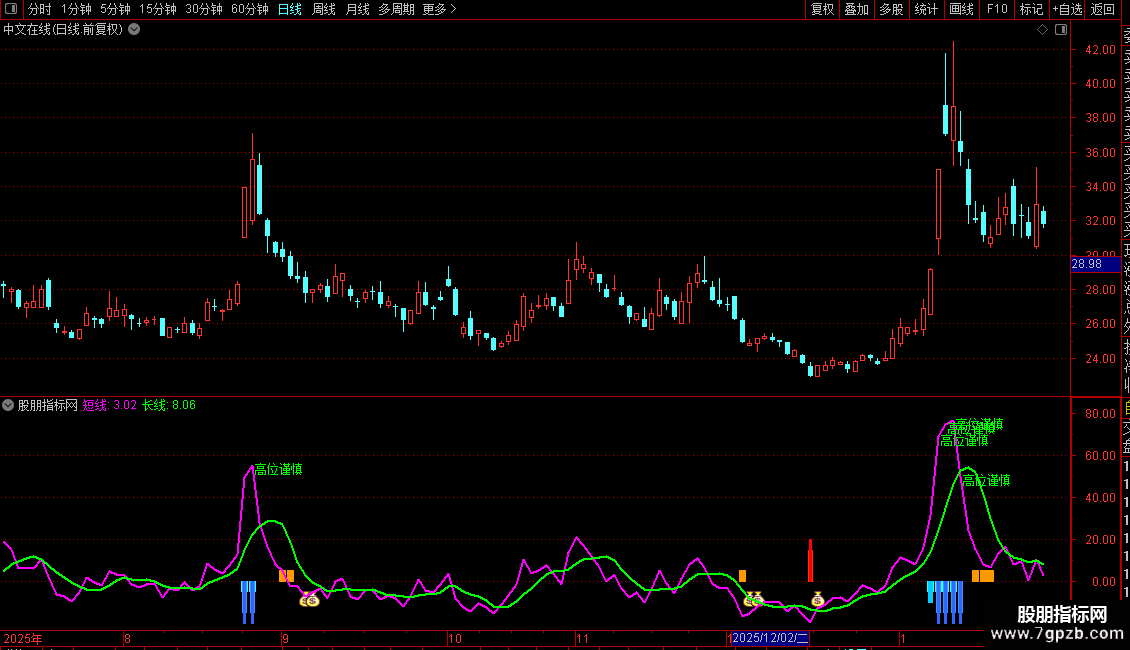
Task: Expand the 更多 period options
Action: [x=439, y=9]
